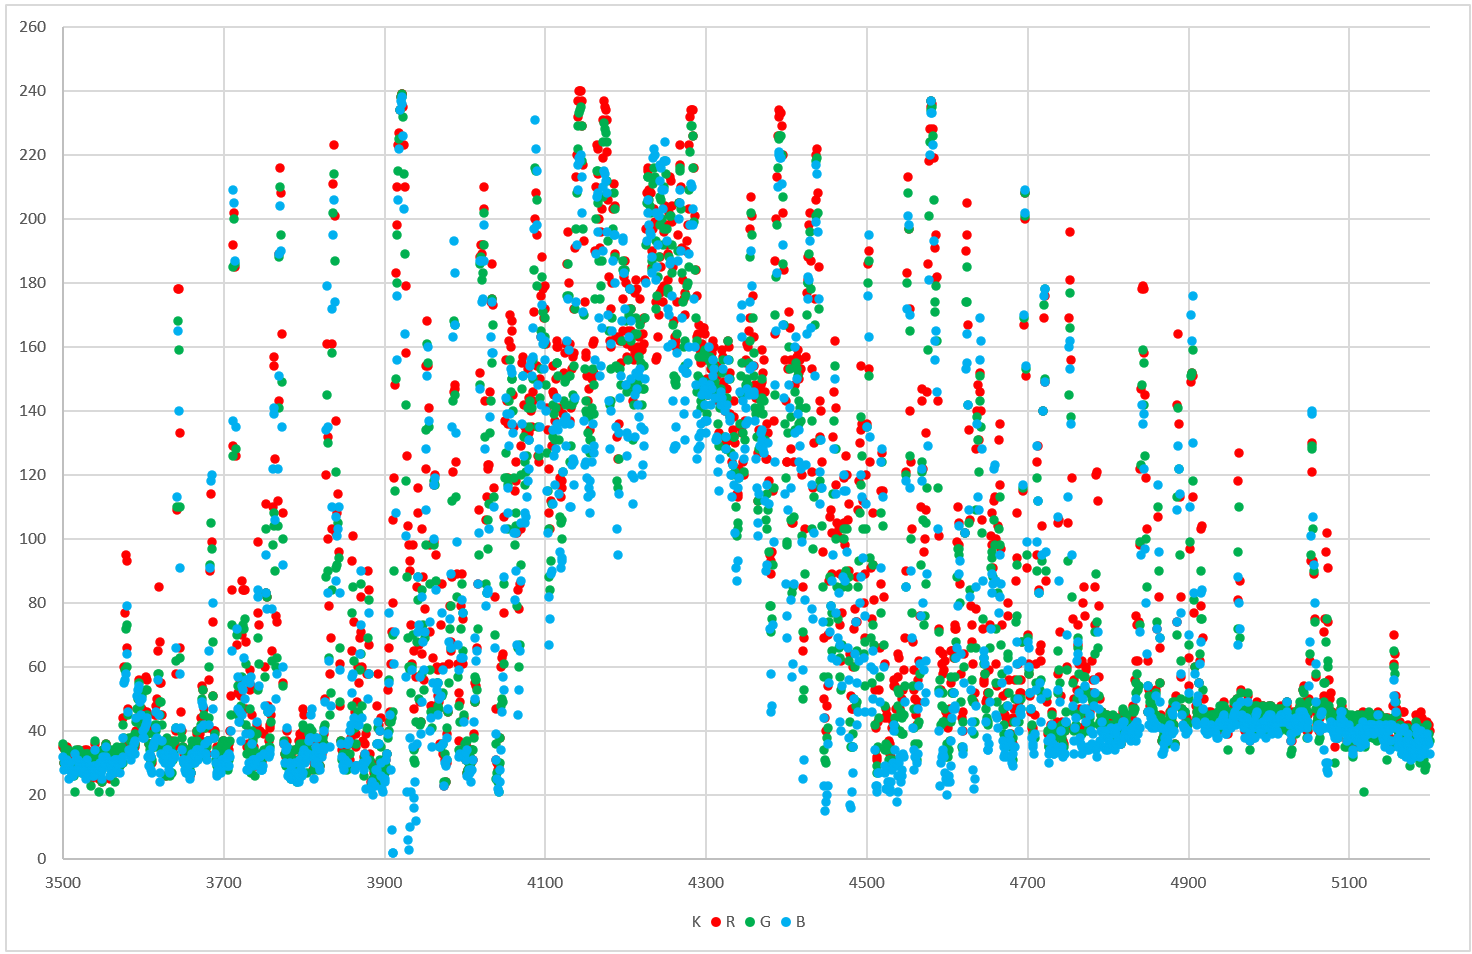Select the R legend label text
1472x954 pixels.
pyautogui.click(x=730, y=922)
